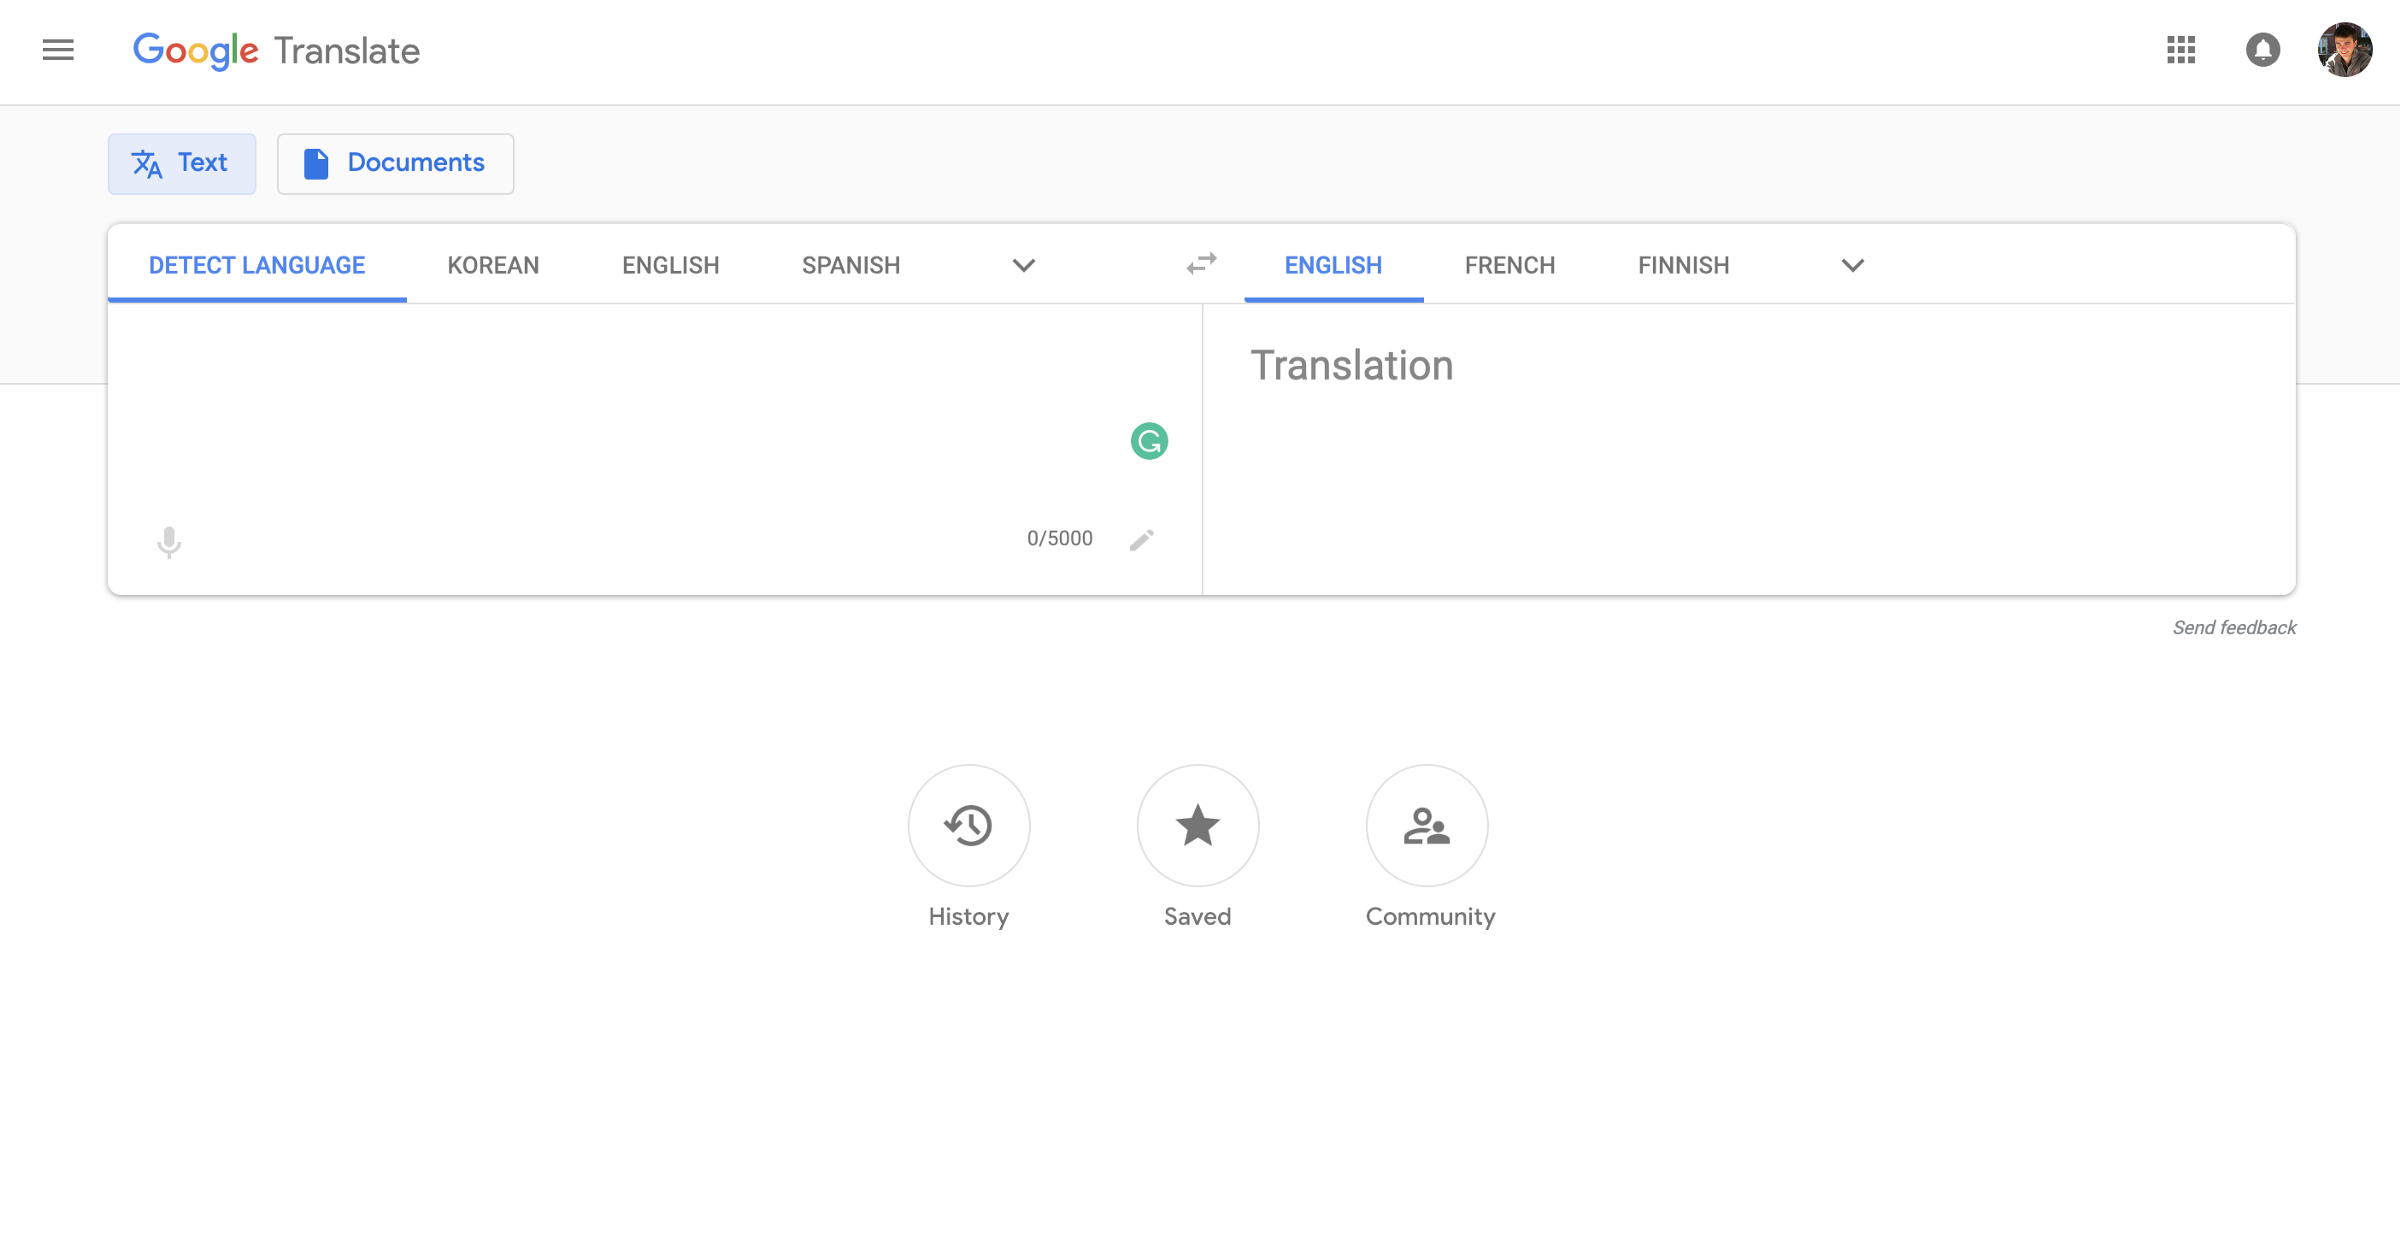
Task: Open handwriting input pencil tool
Action: point(1141,540)
